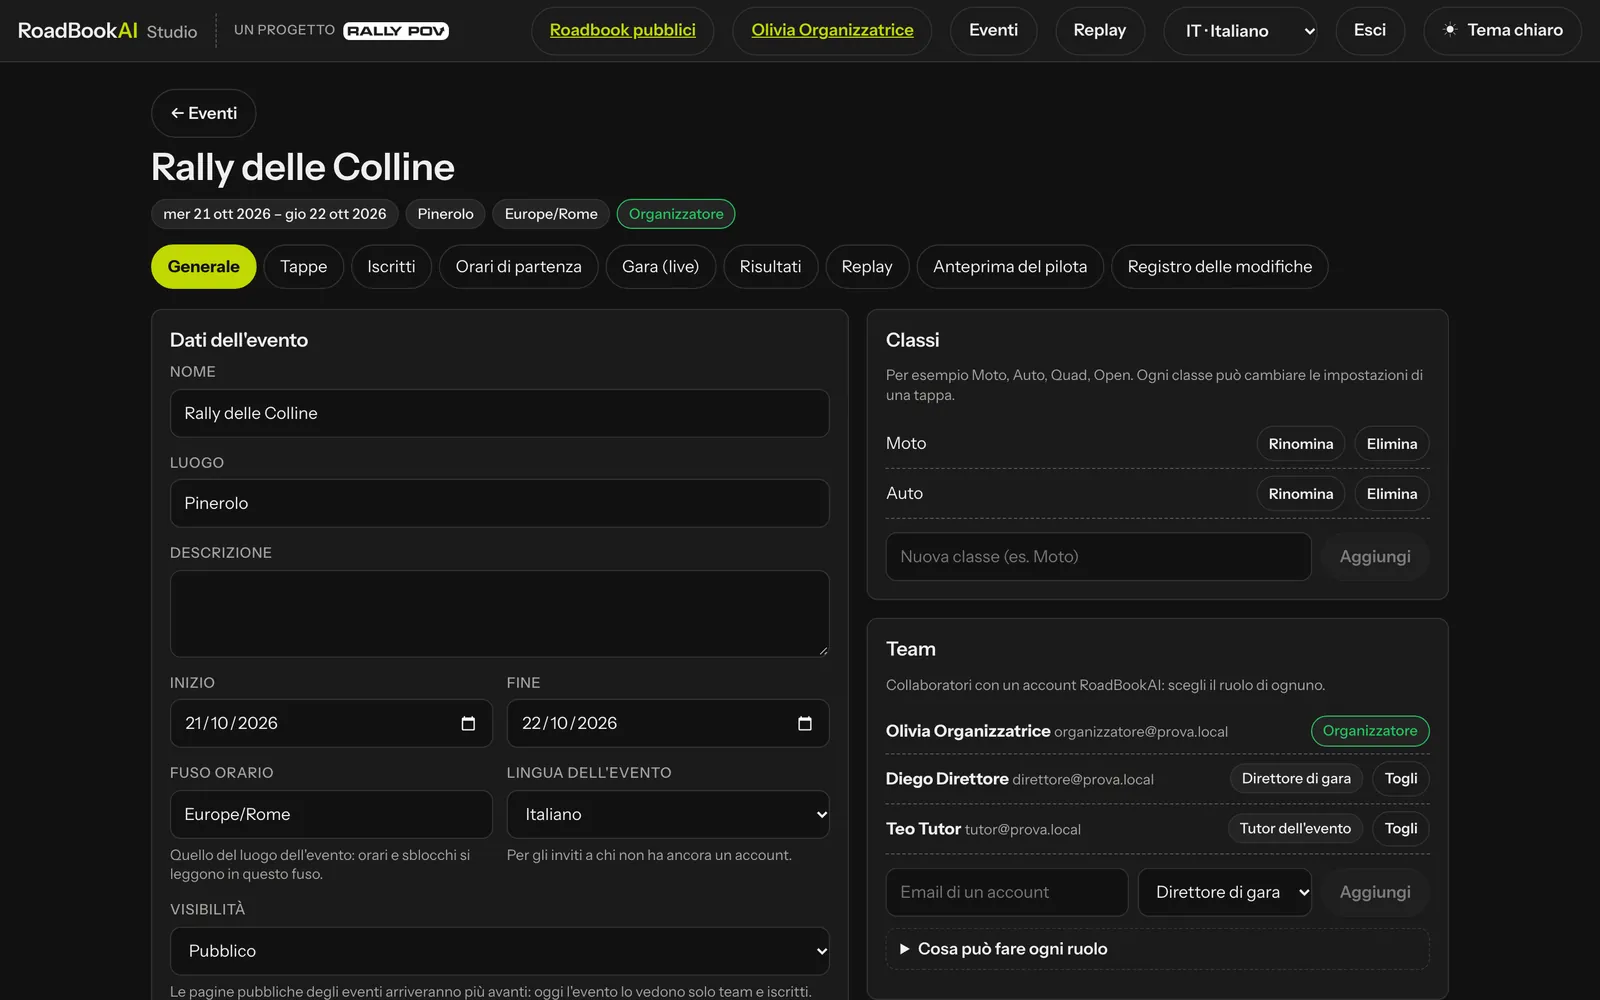Open the IT · Italiano language dropdown
Image resolution: width=1600 pixels, height=1000 pixels.
[1241, 31]
